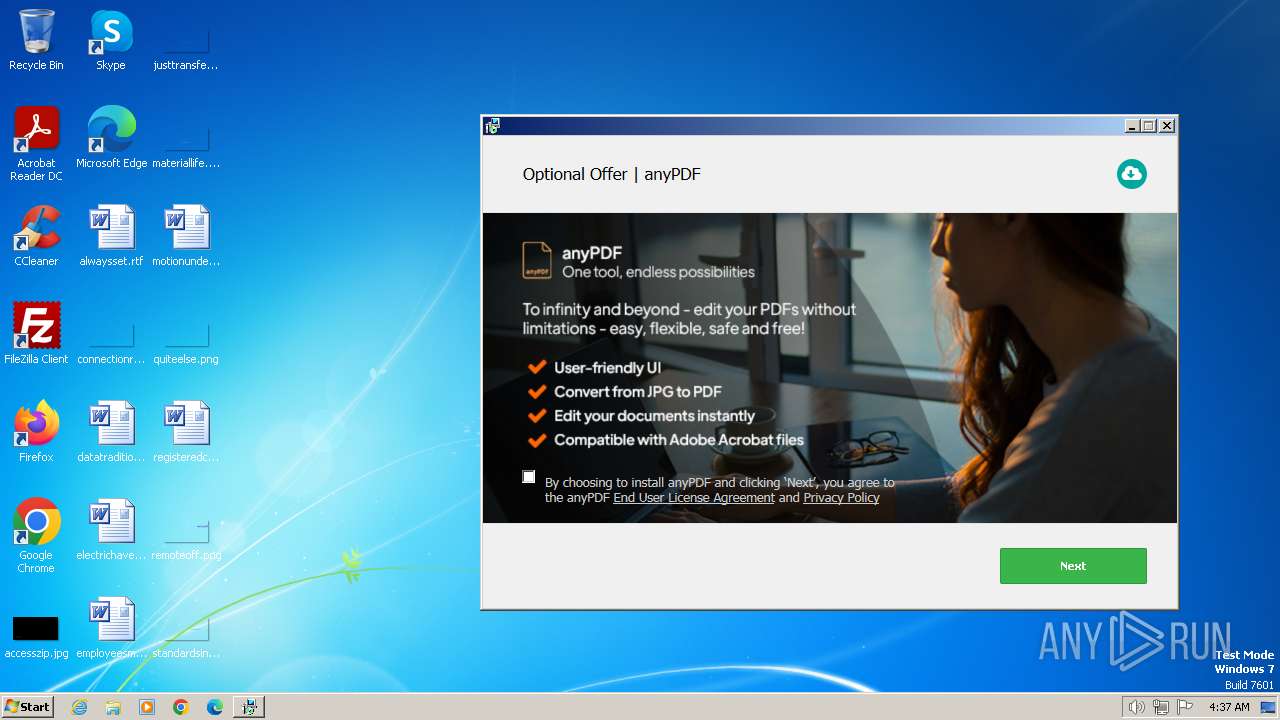Open Internet Explorer from the taskbar
1280x720 pixels.
79,707
